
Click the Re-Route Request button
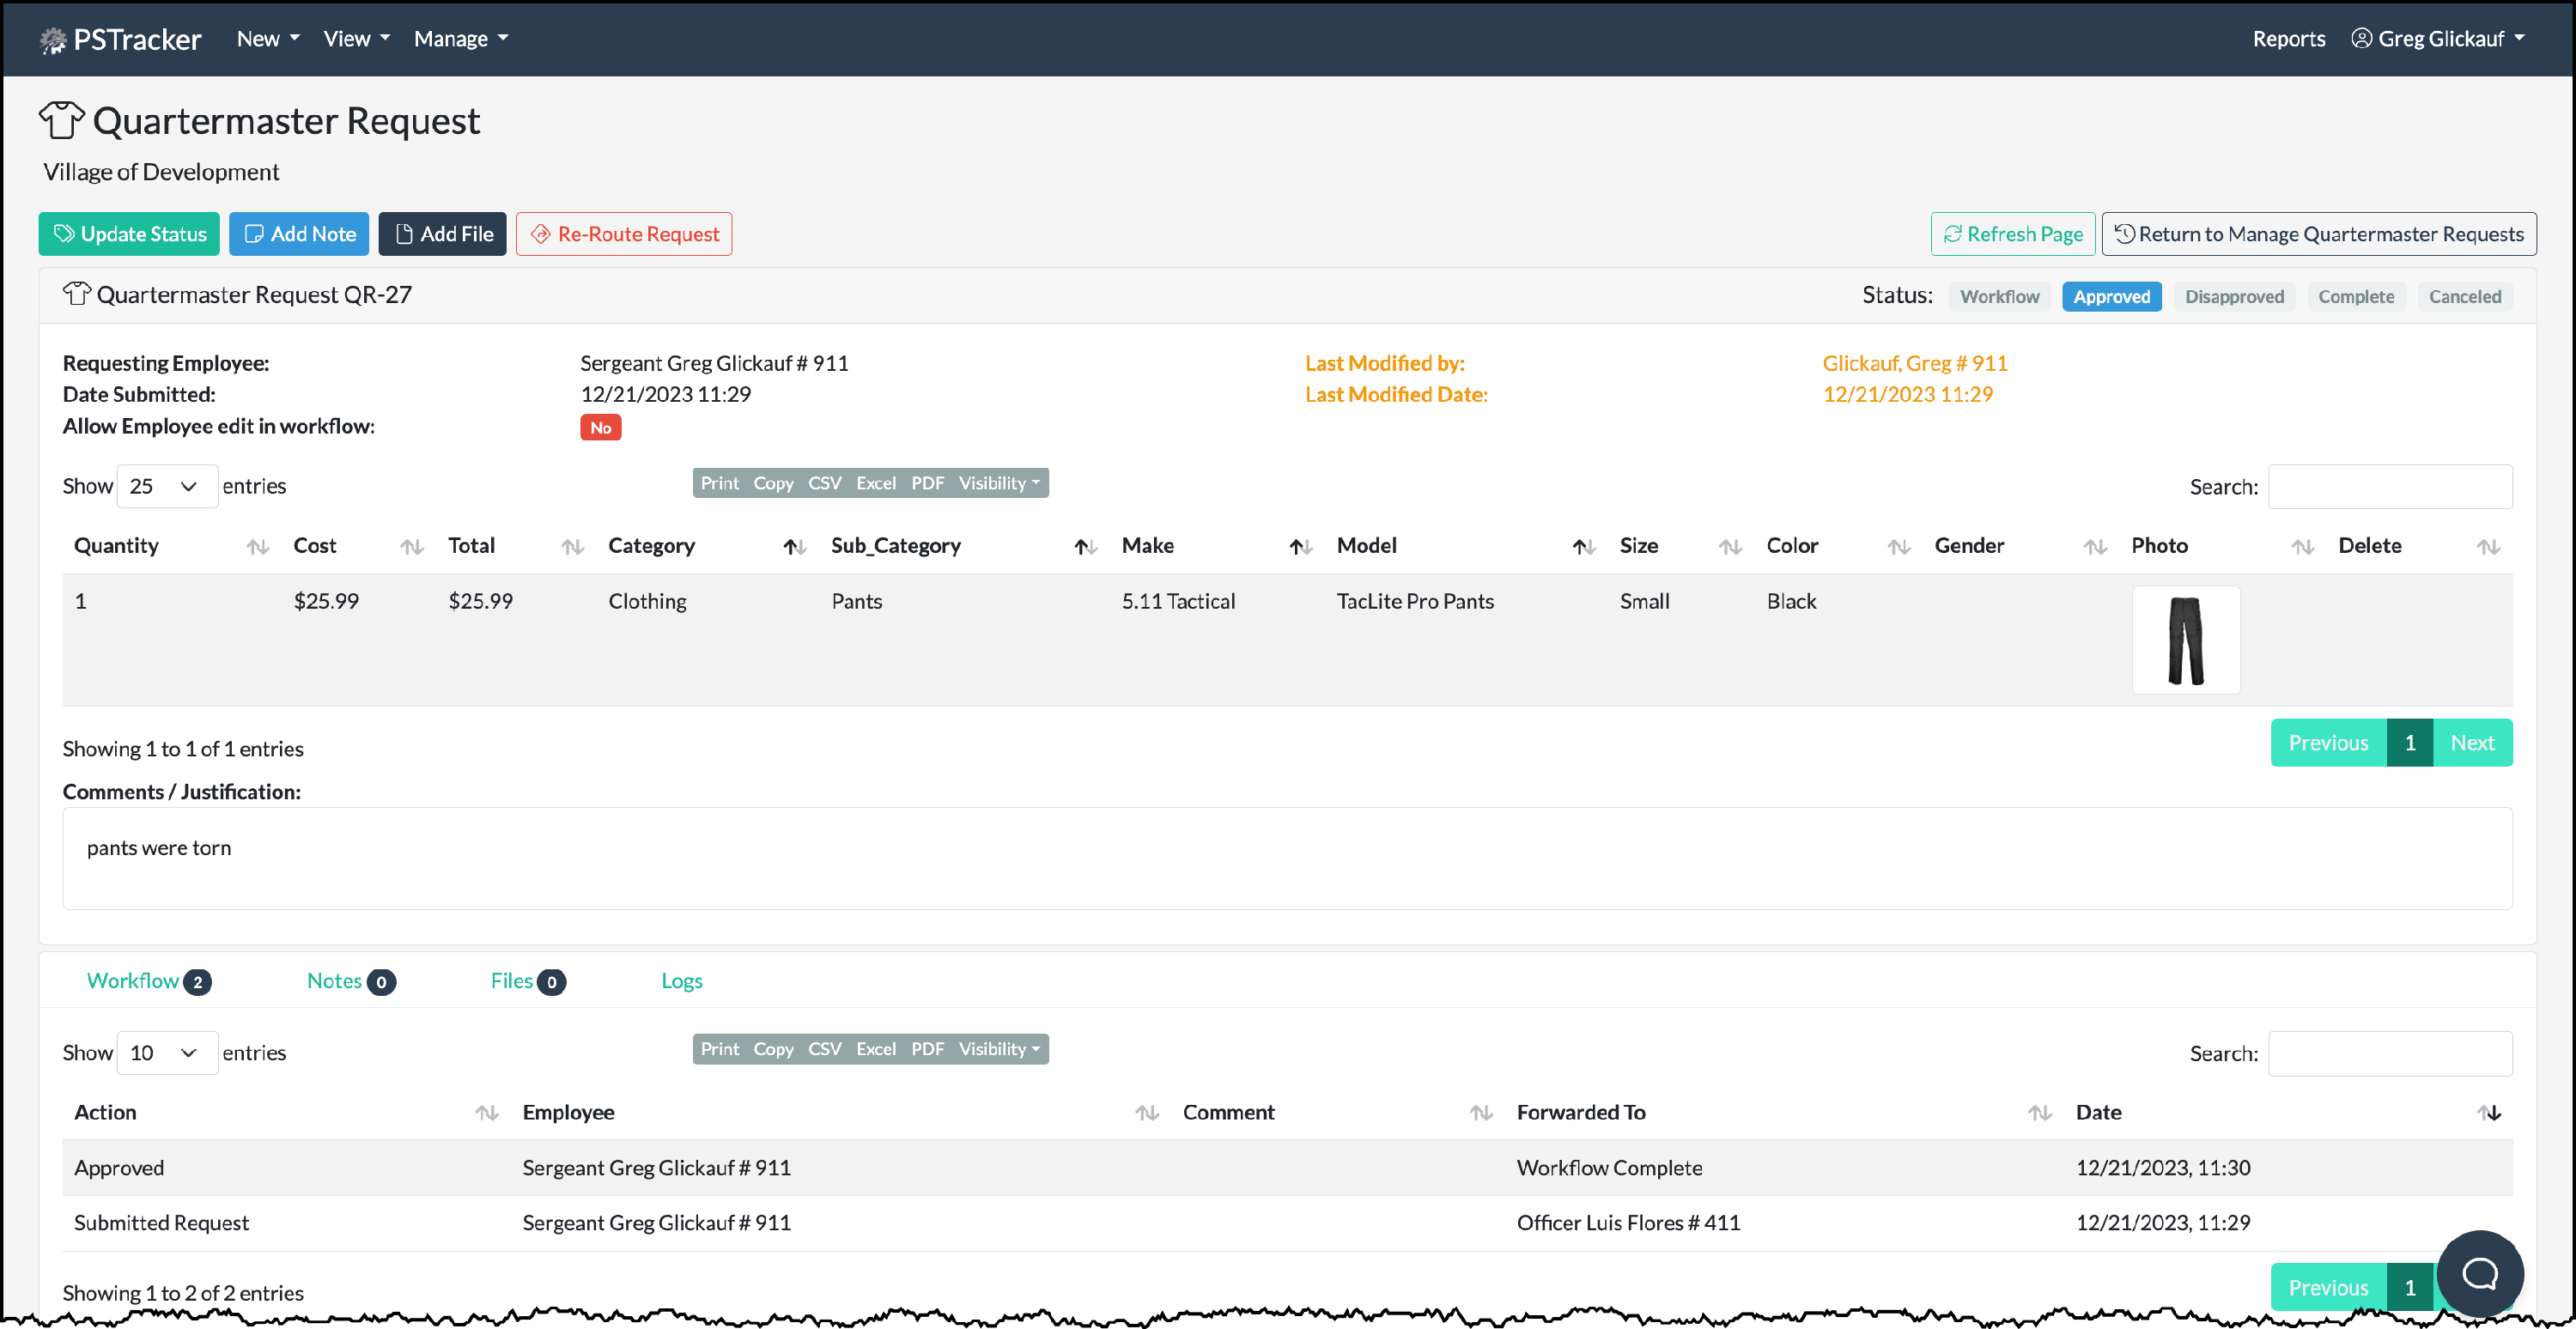click(x=623, y=233)
